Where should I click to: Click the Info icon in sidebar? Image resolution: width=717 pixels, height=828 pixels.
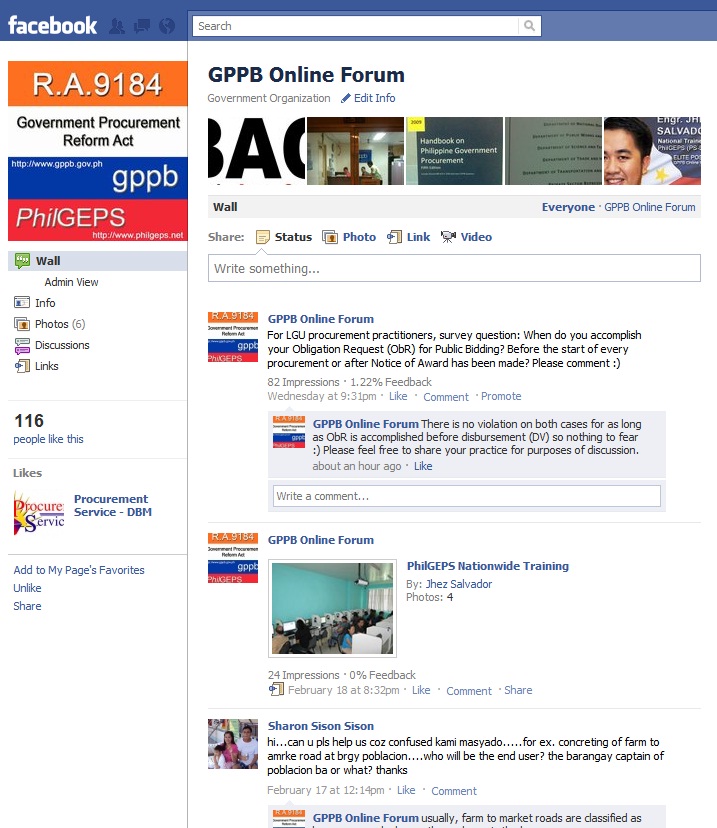22,303
